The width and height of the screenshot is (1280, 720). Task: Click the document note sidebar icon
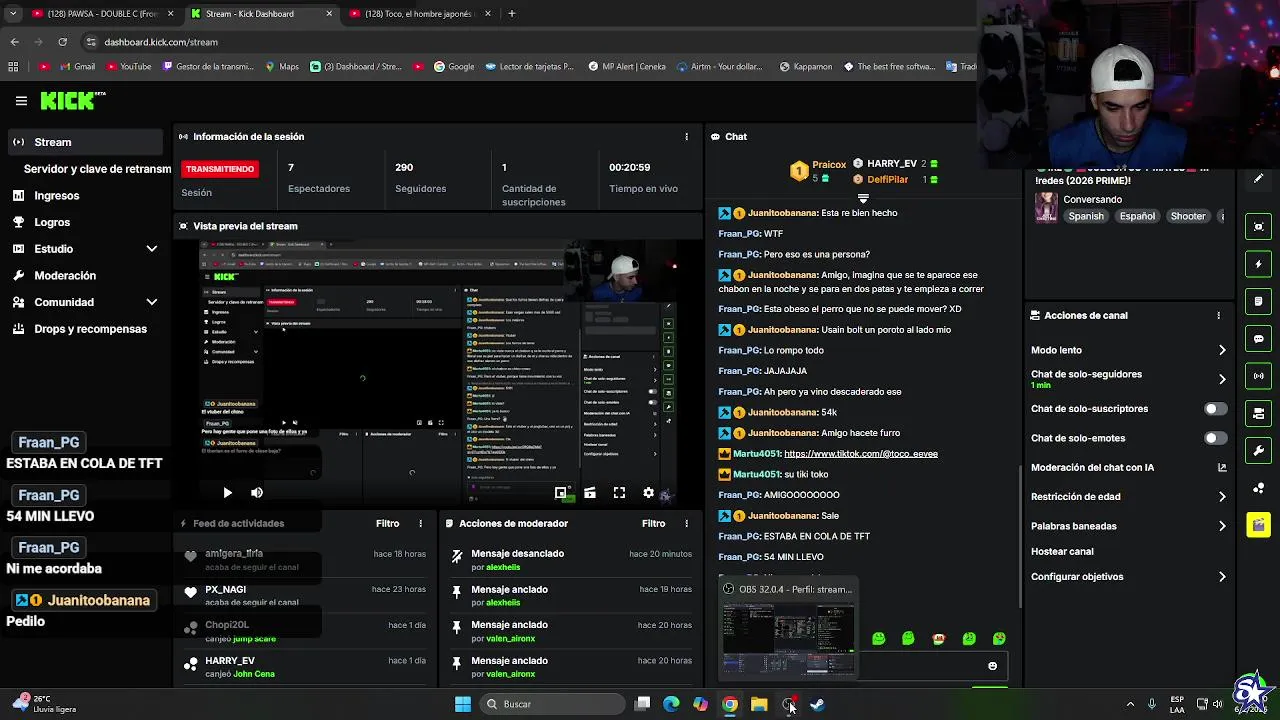tap(1259, 301)
